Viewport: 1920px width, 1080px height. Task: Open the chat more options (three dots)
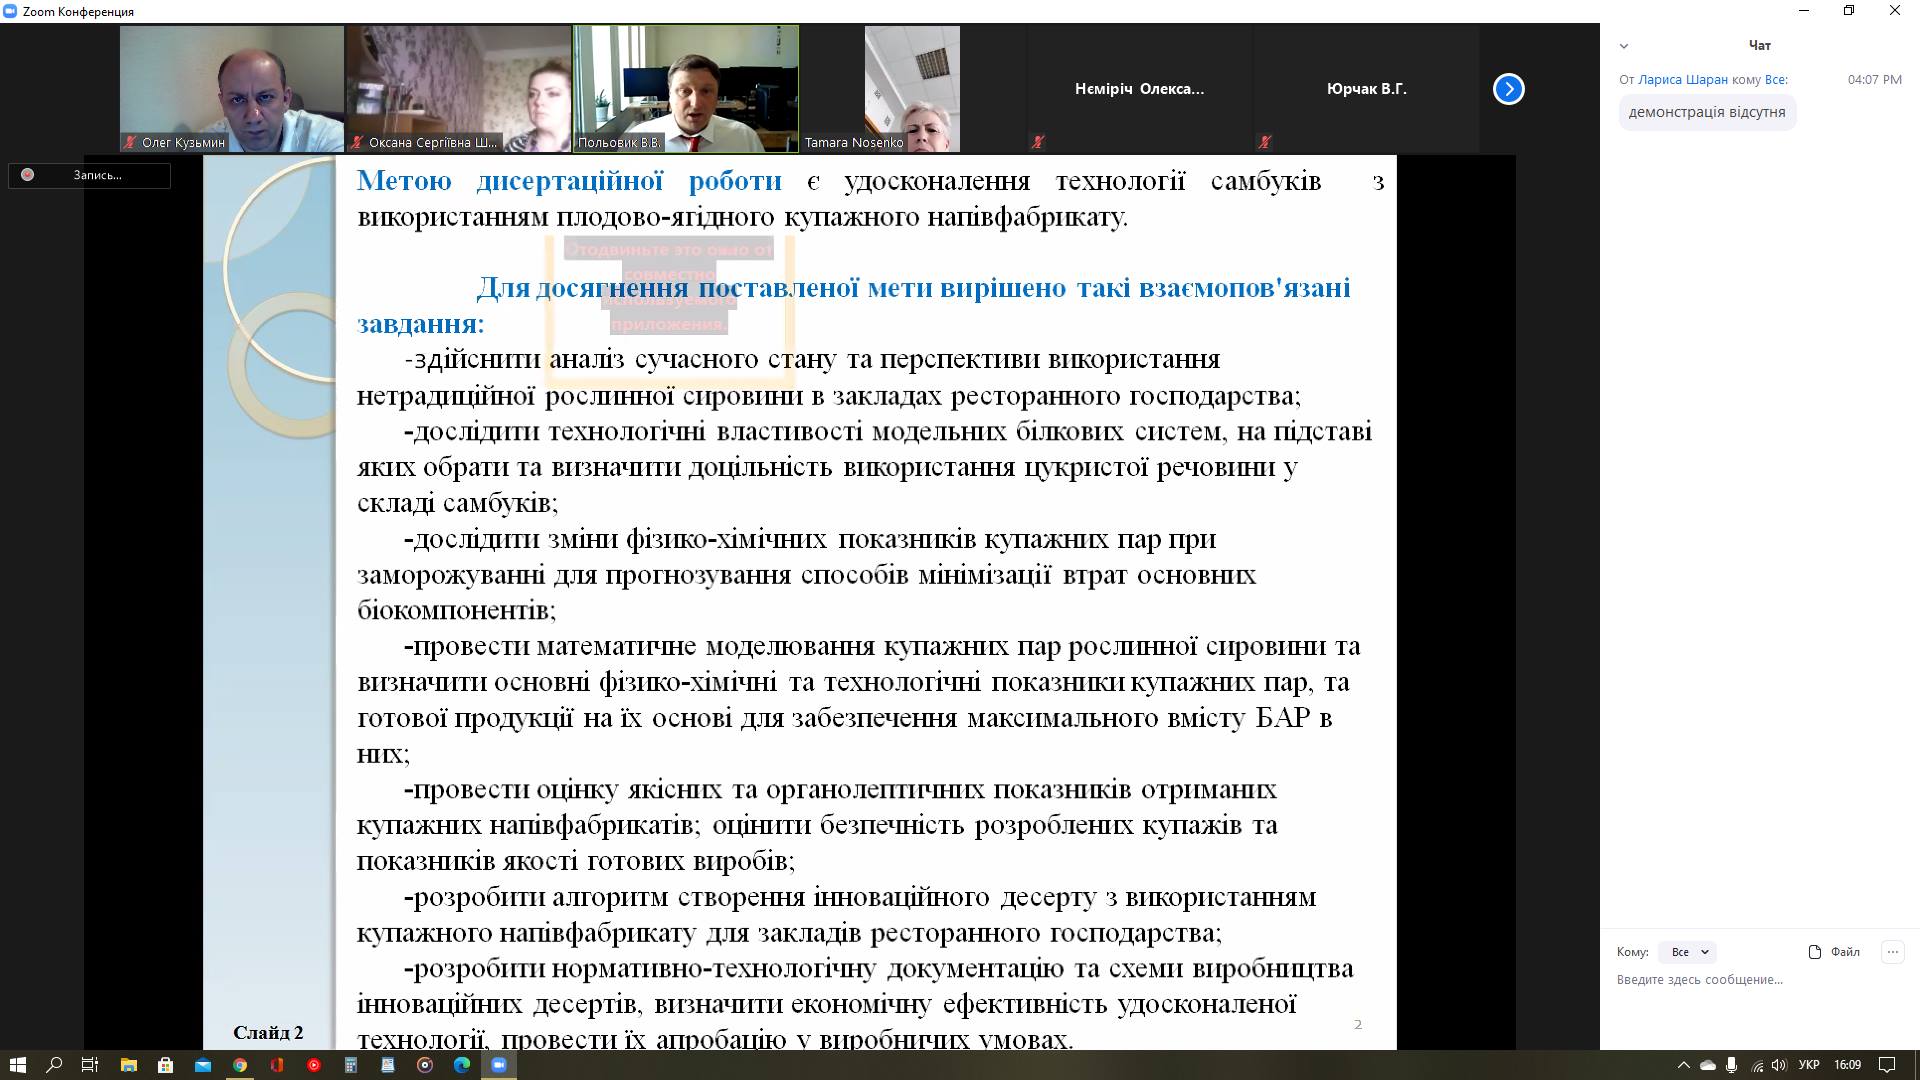pyautogui.click(x=1892, y=952)
